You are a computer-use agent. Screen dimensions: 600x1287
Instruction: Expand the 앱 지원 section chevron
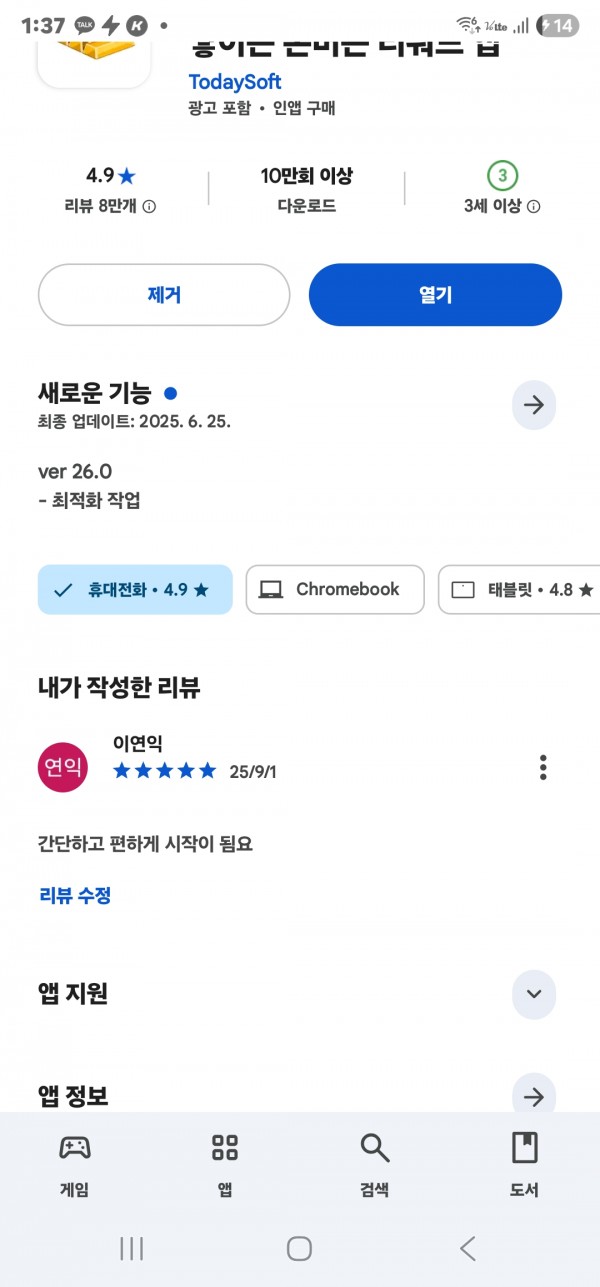pos(534,994)
